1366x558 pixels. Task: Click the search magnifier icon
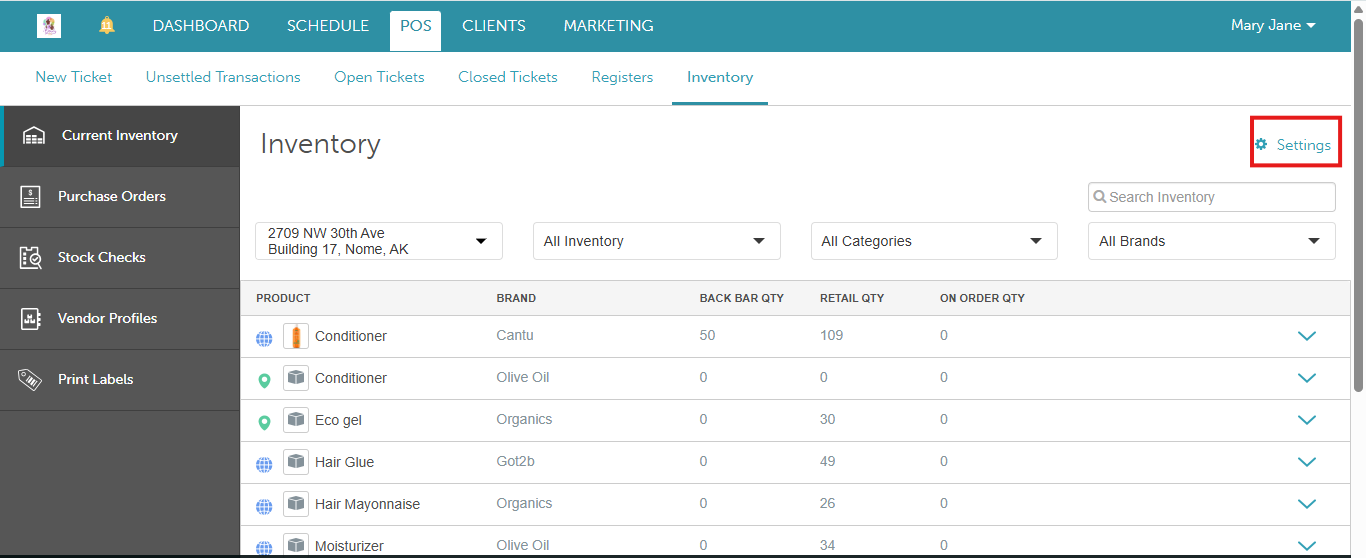pos(1100,197)
